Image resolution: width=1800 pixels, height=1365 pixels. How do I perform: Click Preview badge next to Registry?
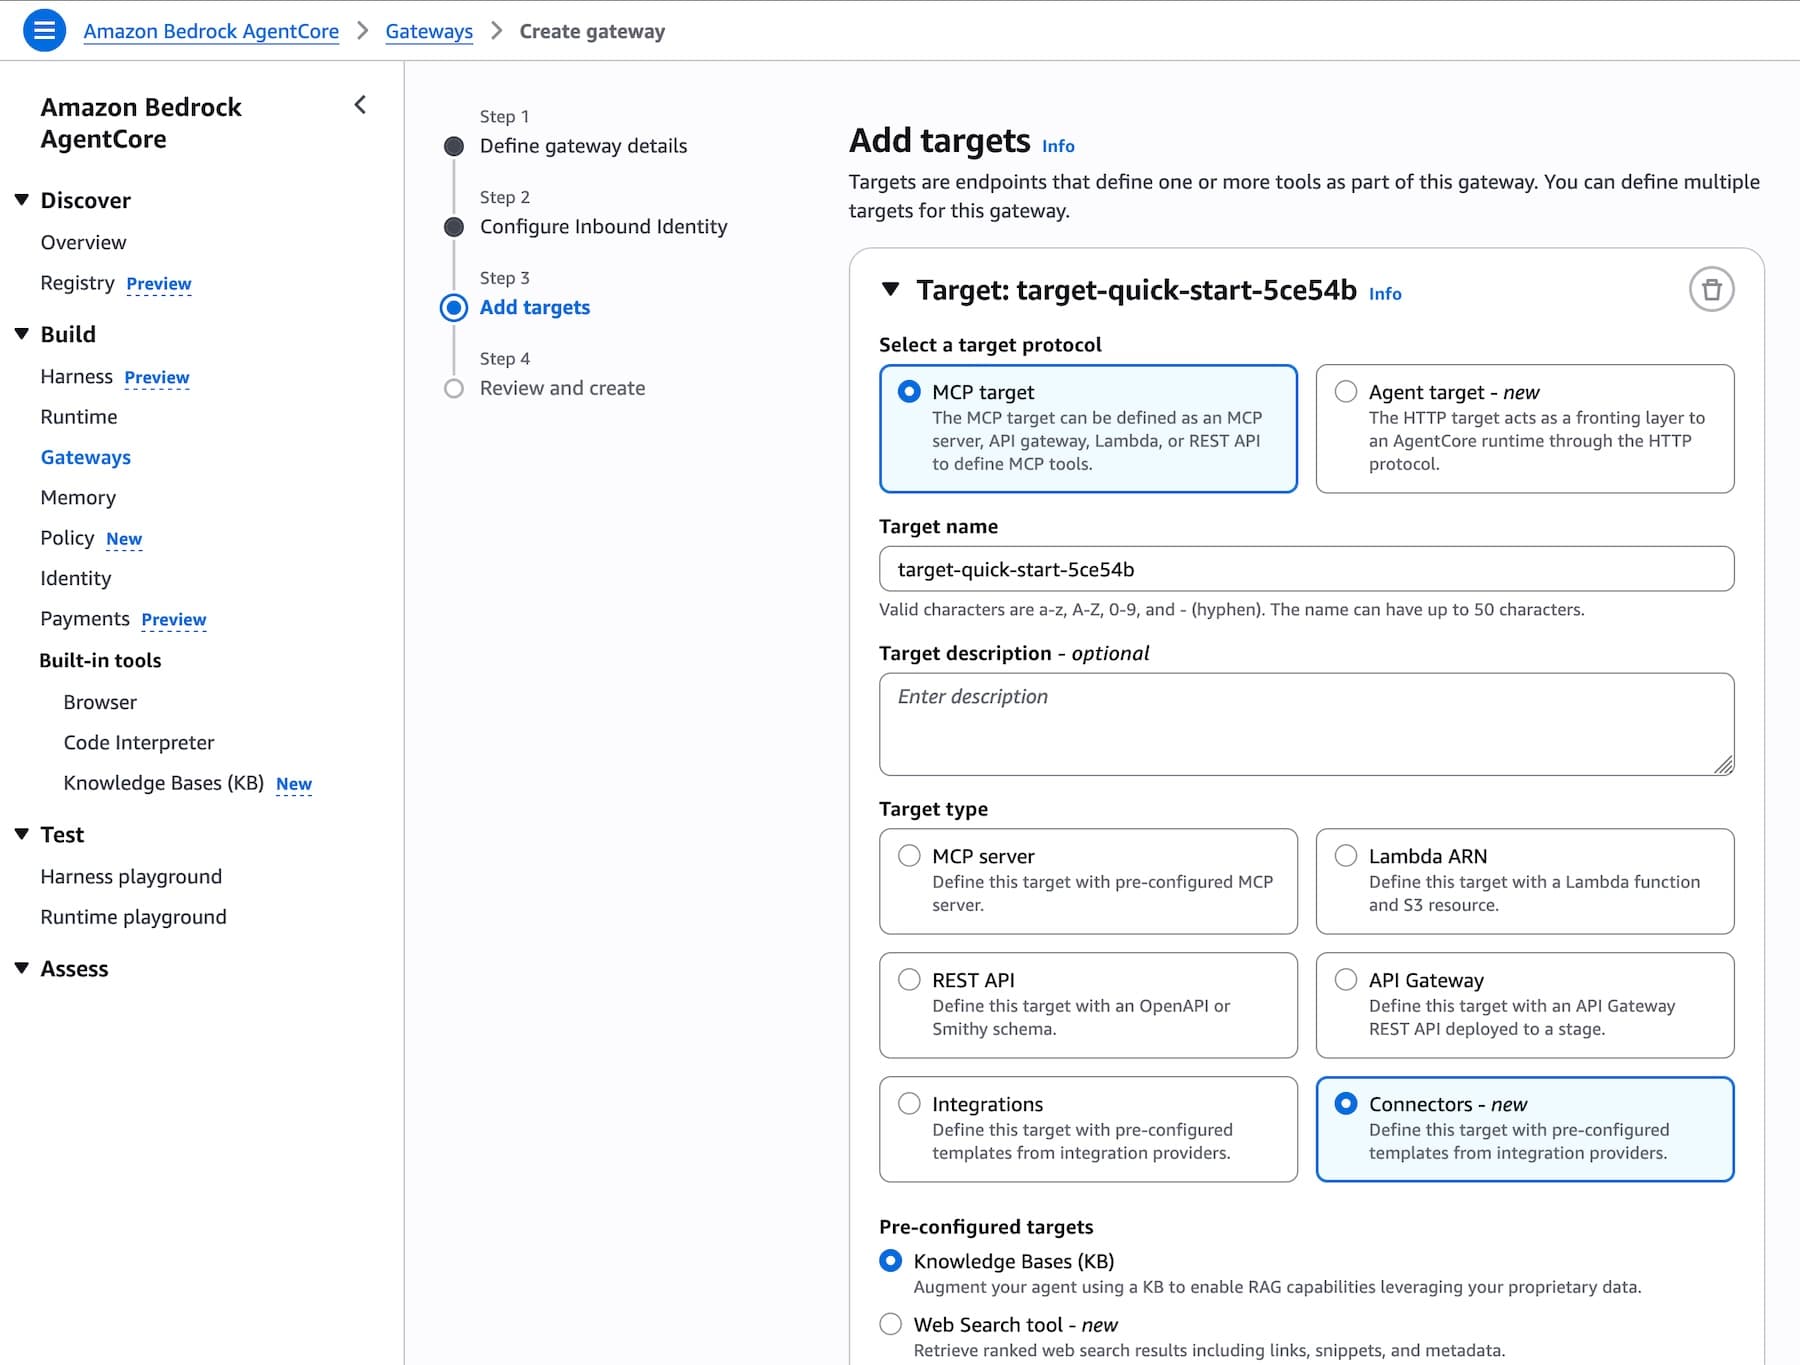pyautogui.click(x=159, y=284)
